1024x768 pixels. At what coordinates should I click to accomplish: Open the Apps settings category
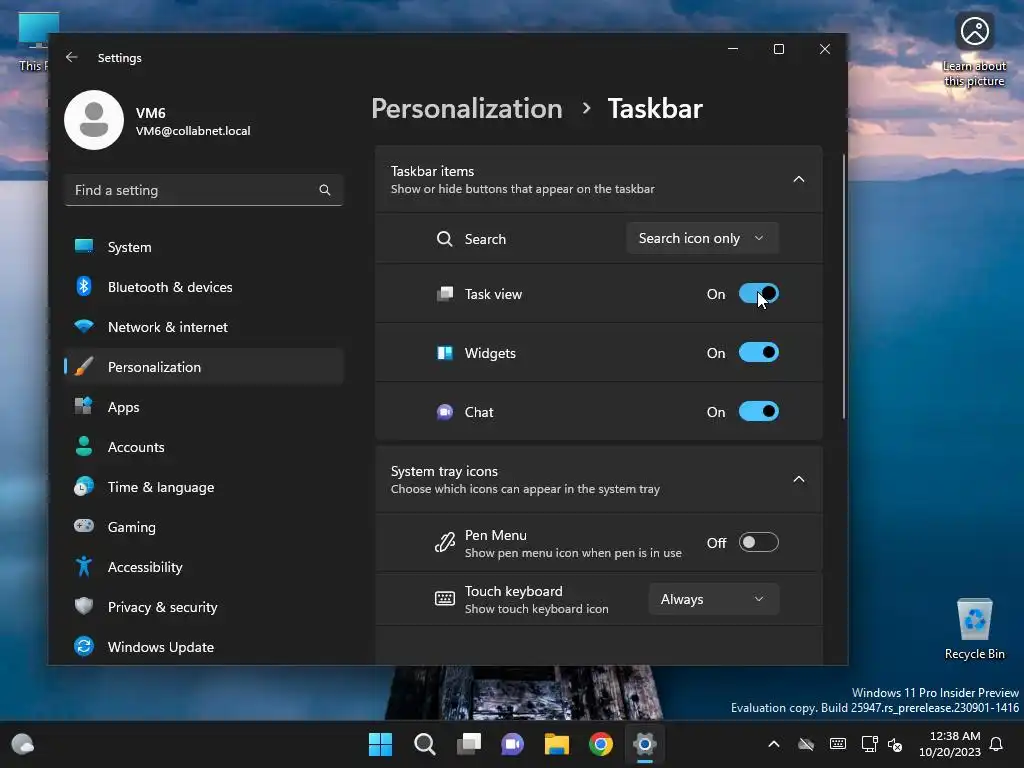coord(204,407)
